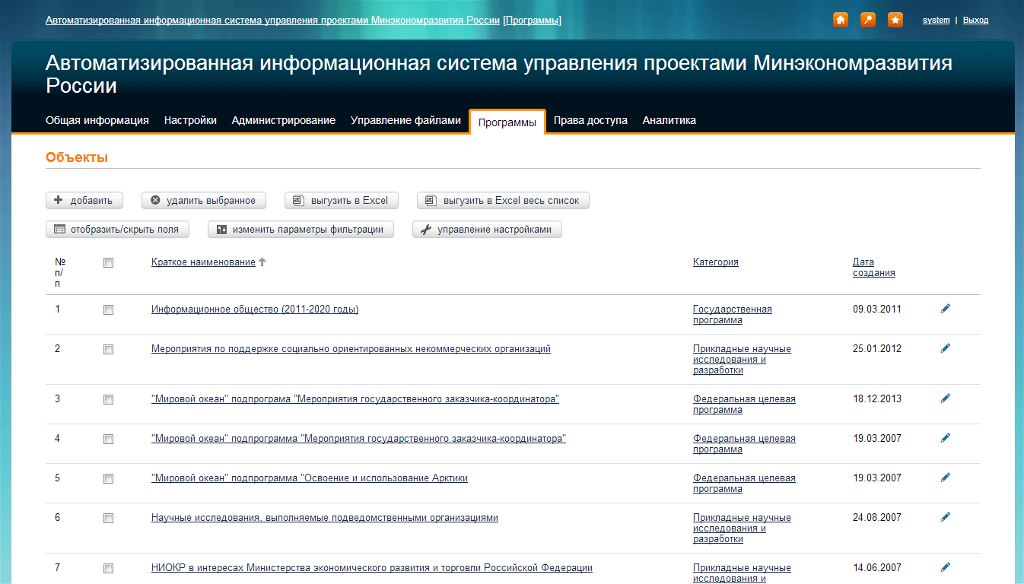This screenshot has width=1024, height=584.
Task: Switch to the Администрирование tab
Action: 283,120
